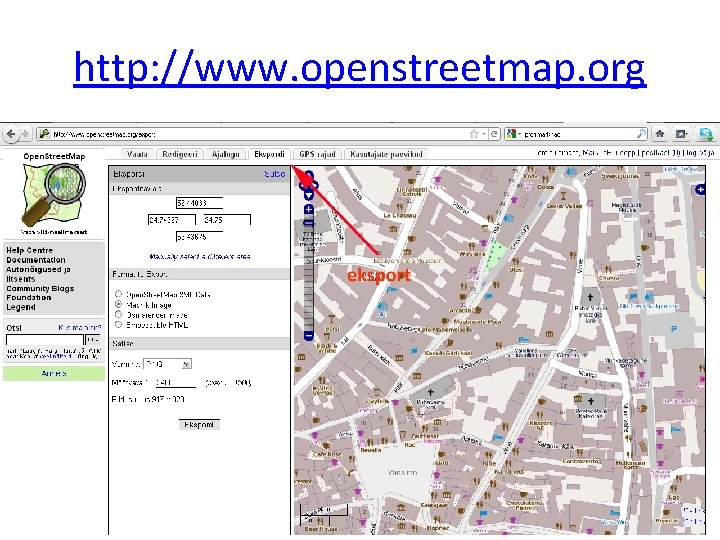
Task: Open the Community Blogs link
Action: [x=40, y=288]
